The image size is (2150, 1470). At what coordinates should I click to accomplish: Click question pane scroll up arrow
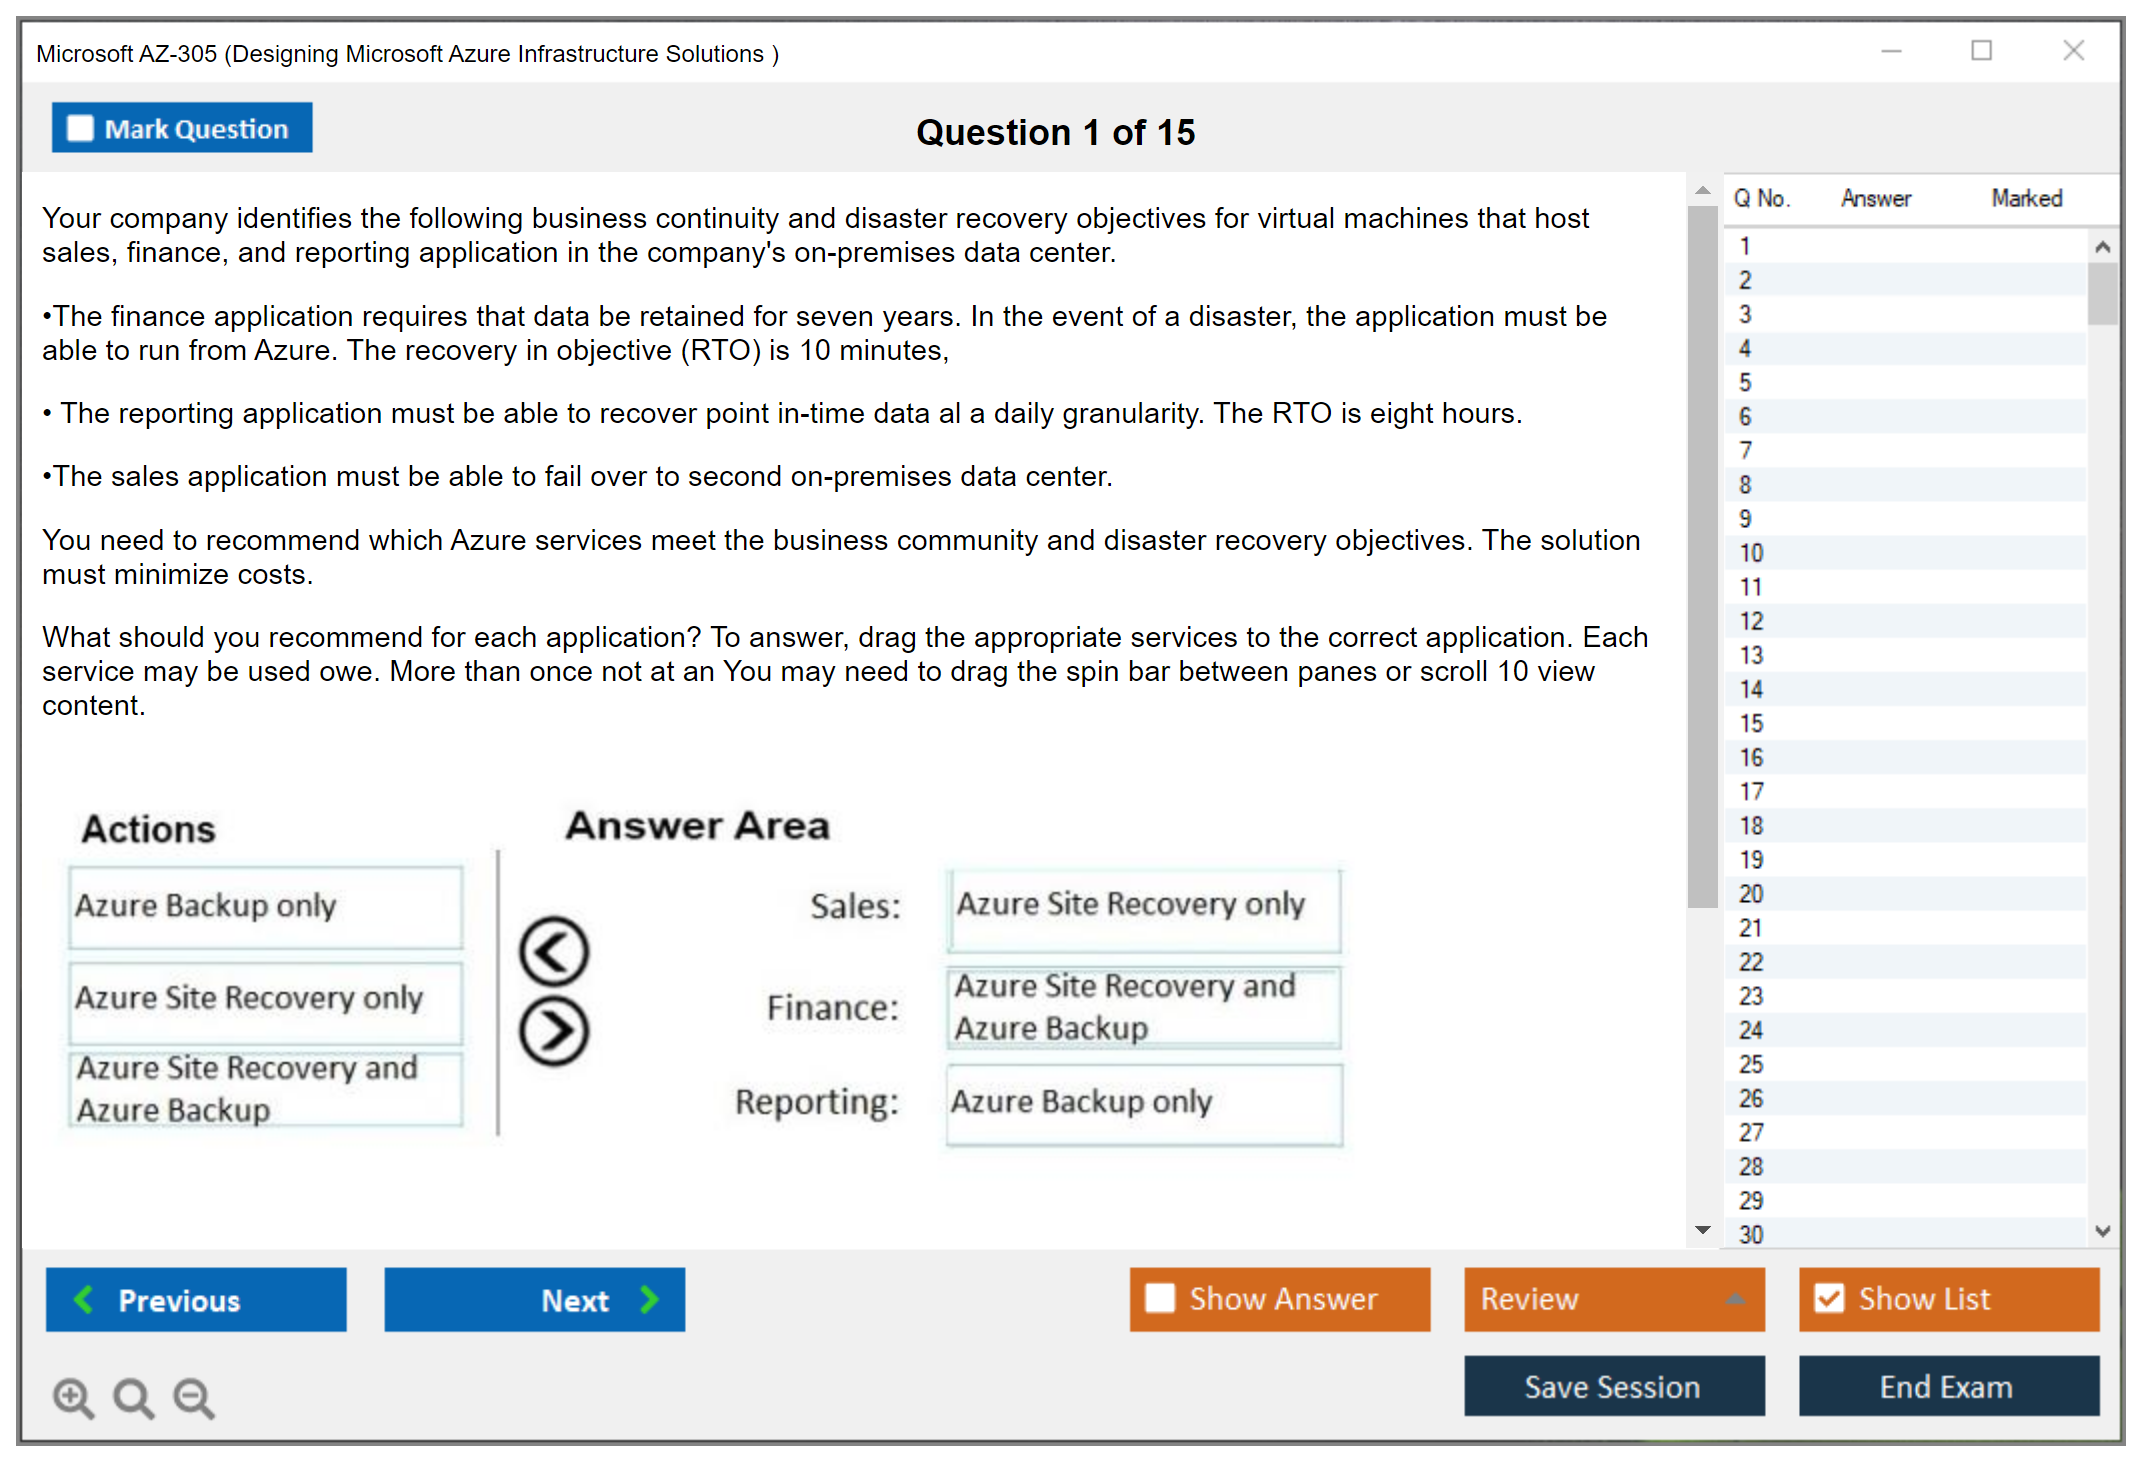[1702, 190]
